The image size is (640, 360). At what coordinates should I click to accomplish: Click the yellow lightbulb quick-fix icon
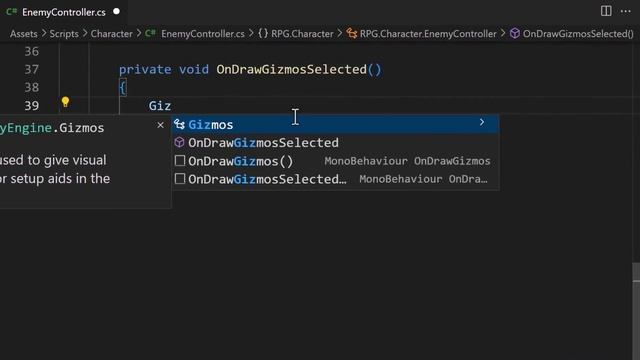(x=65, y=102)
